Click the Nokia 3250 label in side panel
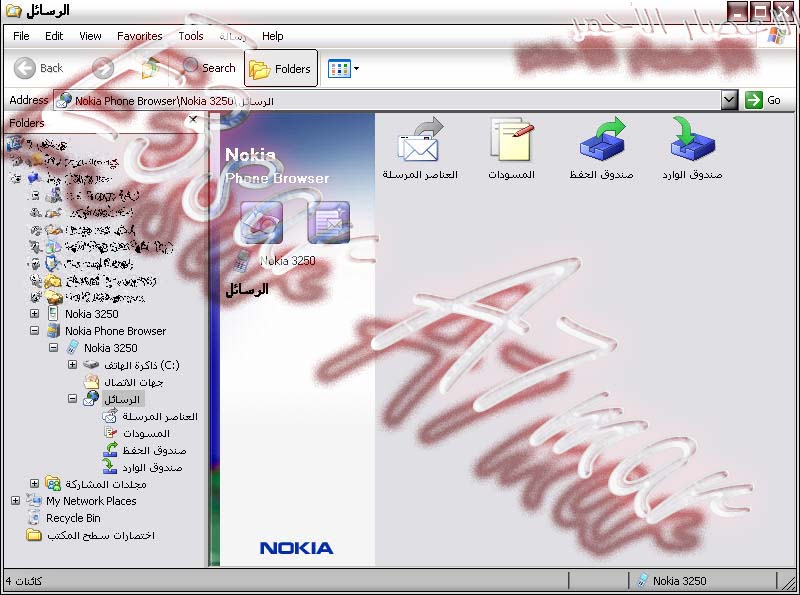This screenshot has width=800, height=595. pos(287,261)
